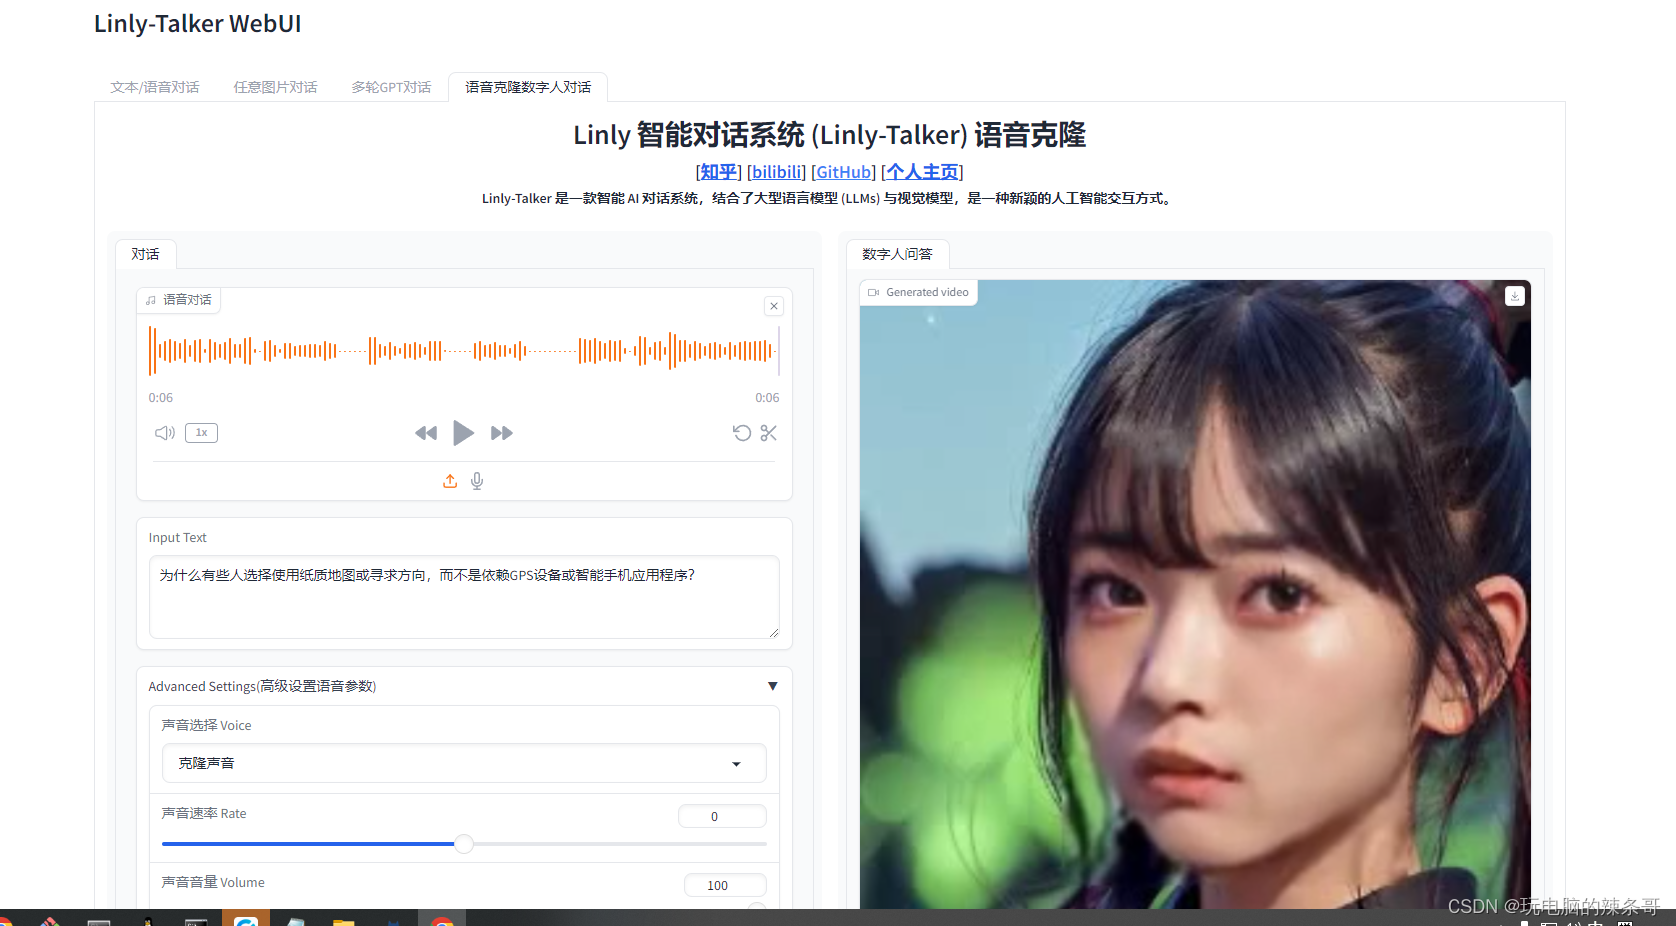Open the bilibili link
Screen dimensions: 1676x926
[777, 172]
